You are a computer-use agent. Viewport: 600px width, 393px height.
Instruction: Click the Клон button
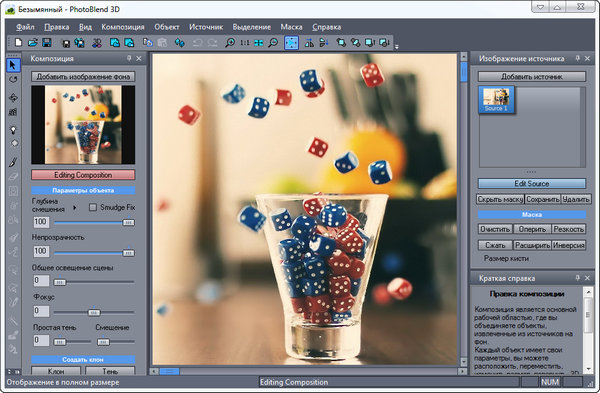(x=56, y=371)
